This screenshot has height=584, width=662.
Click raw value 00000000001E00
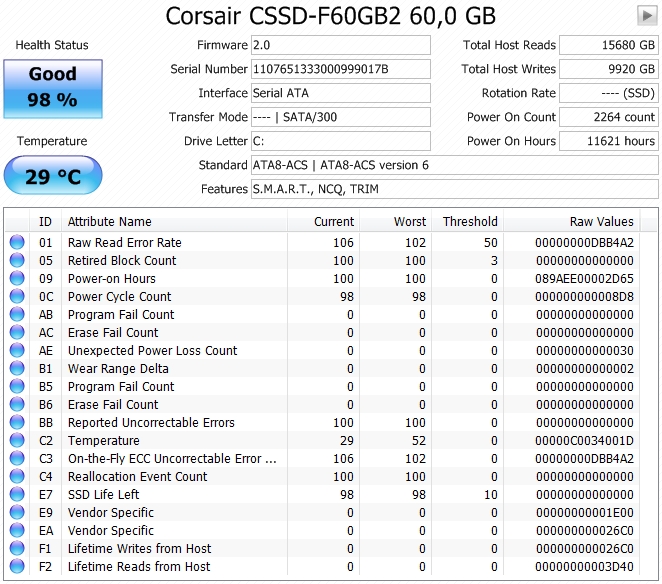pos(584,512)
